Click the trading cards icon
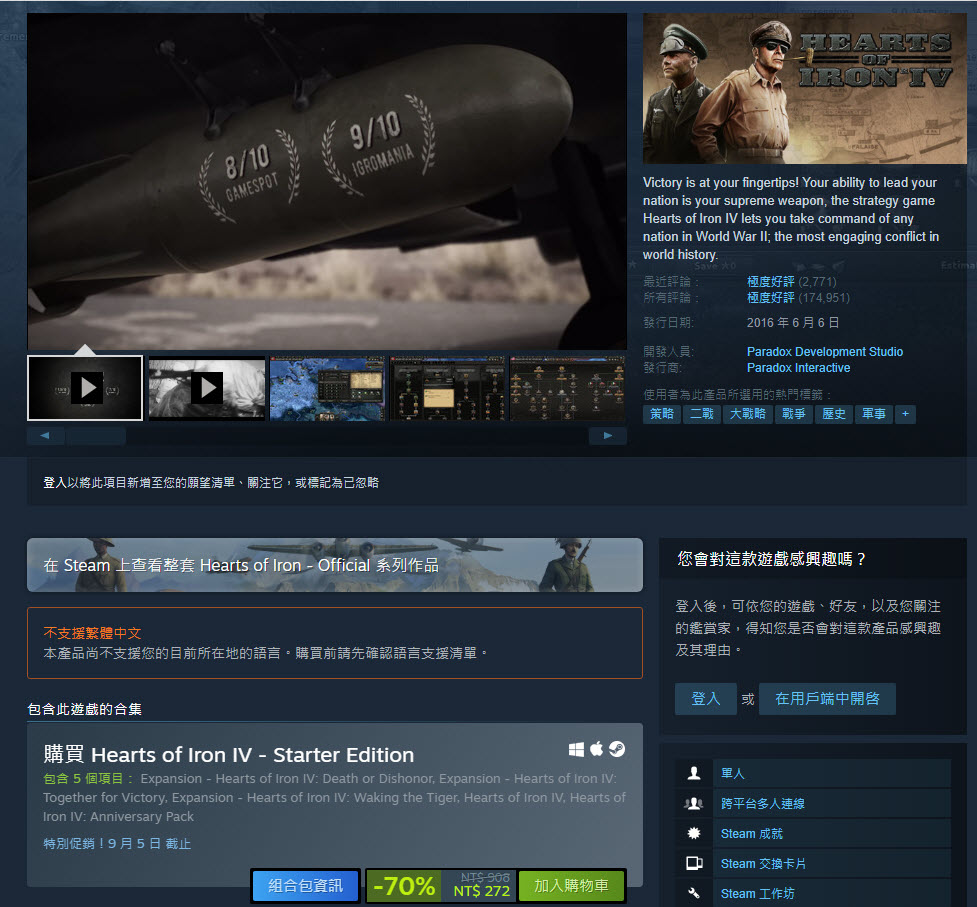 pyautogui.click(x=693, y=863)
